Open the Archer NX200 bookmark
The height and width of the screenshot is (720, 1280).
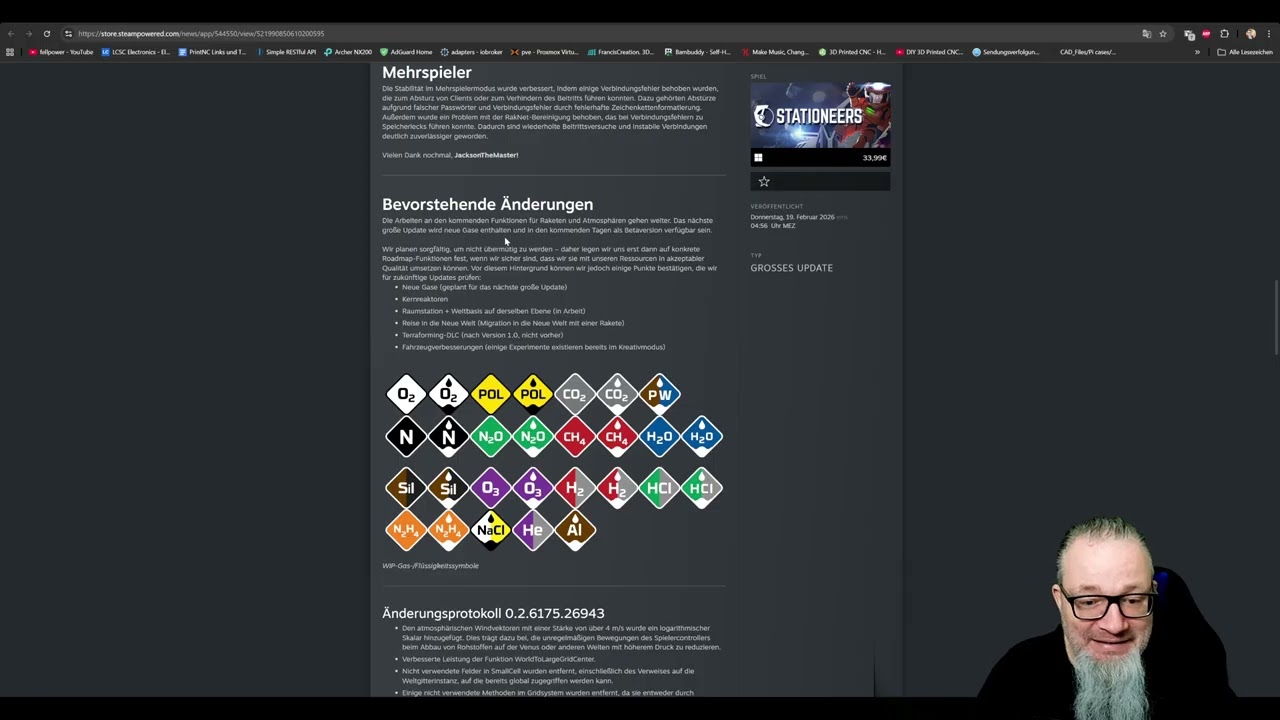pos(348,52)
